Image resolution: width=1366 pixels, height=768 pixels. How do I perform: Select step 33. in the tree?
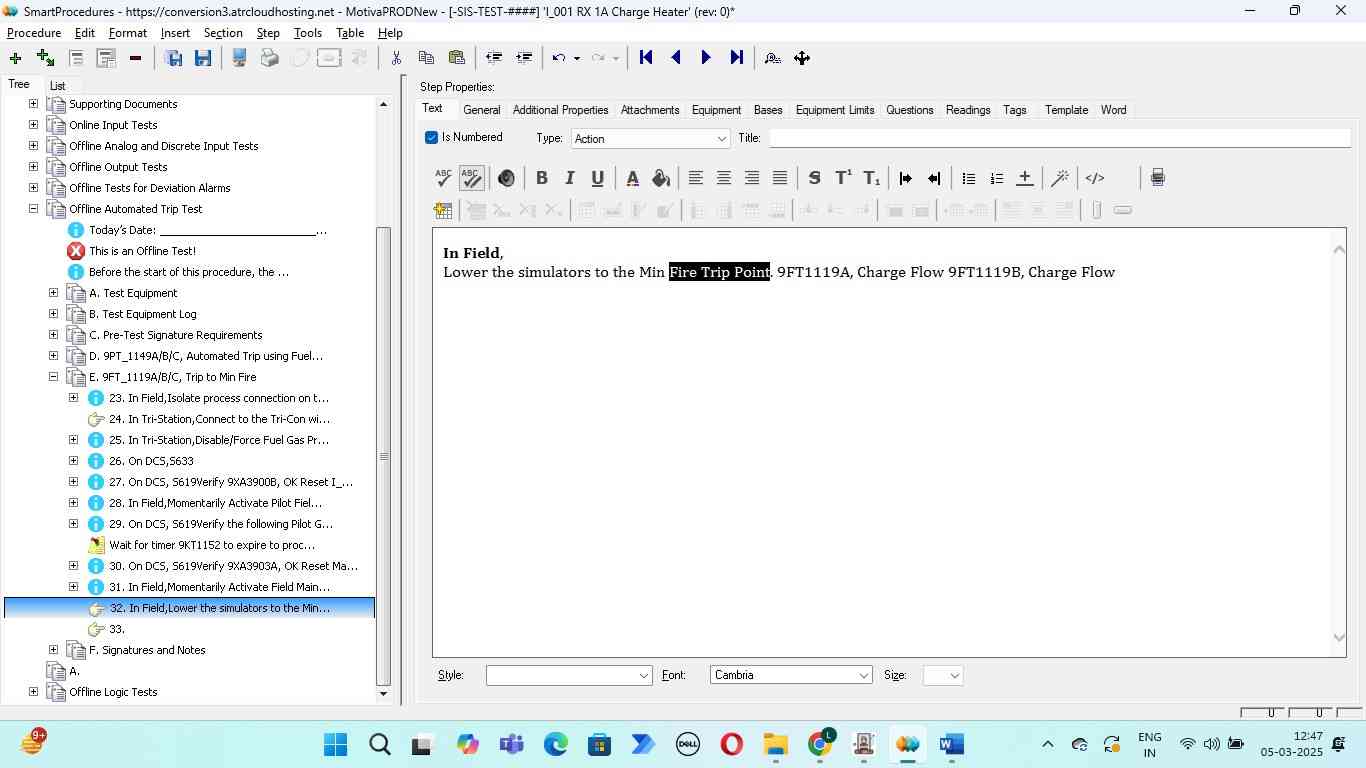(117, 629)
